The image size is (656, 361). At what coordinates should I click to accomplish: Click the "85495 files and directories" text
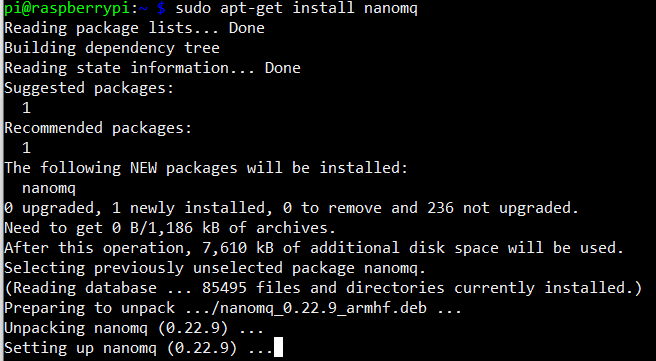[323, 288]
